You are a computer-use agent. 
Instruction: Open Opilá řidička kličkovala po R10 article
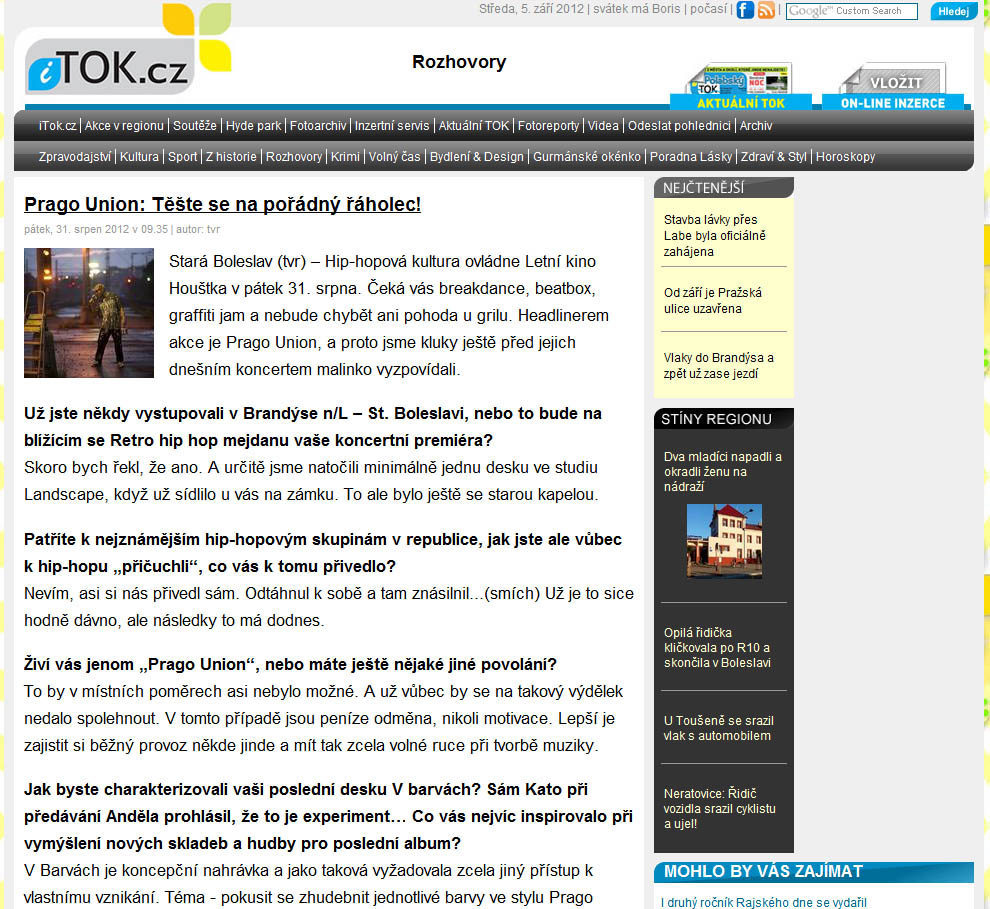coord(717,648)
